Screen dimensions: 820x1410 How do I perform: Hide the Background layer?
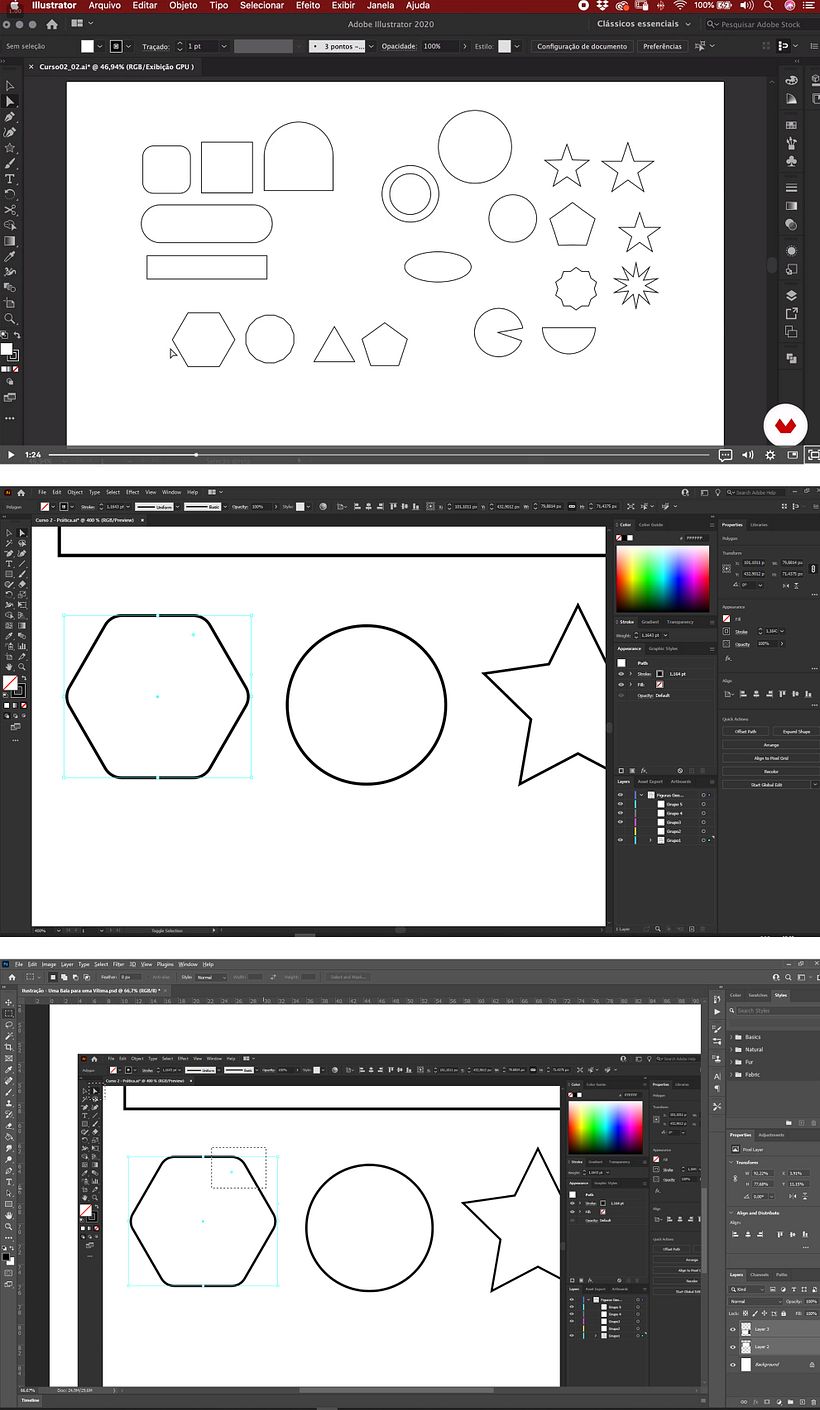point(733,1365)
